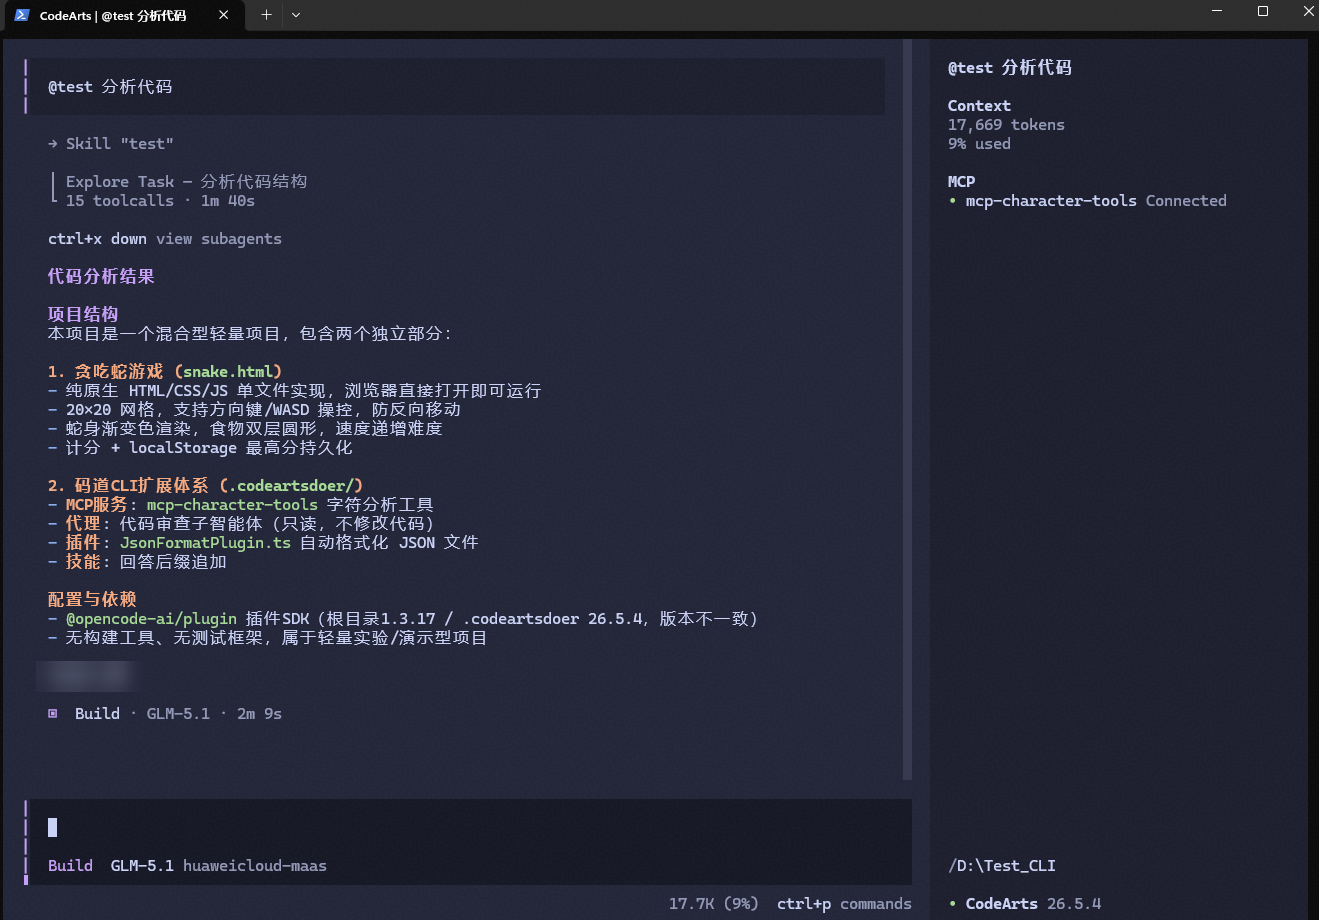Click '纯原生 HTML/CSS/JS' bullet line
Viewport: 1319px width, 920px height.
pos(294,391)
